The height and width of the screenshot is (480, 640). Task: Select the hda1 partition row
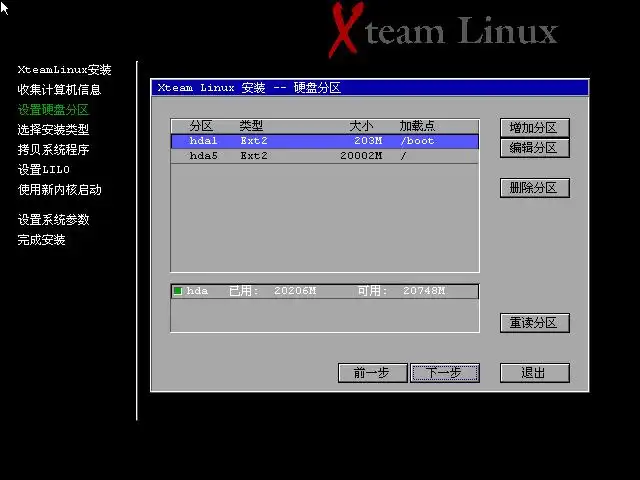tap(324, 141)
